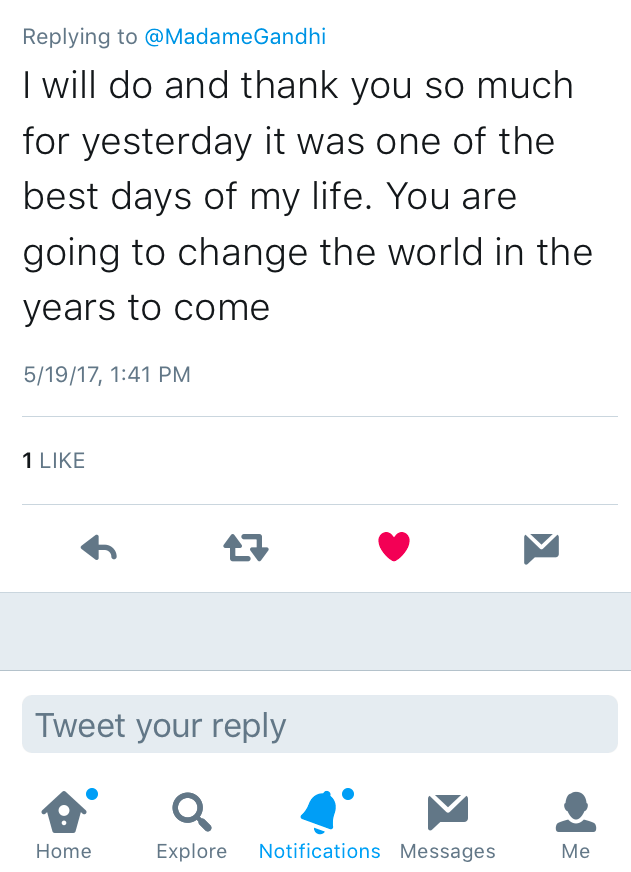
Task: Open the @MadameGandhi profile link
Action: [235, 37]
